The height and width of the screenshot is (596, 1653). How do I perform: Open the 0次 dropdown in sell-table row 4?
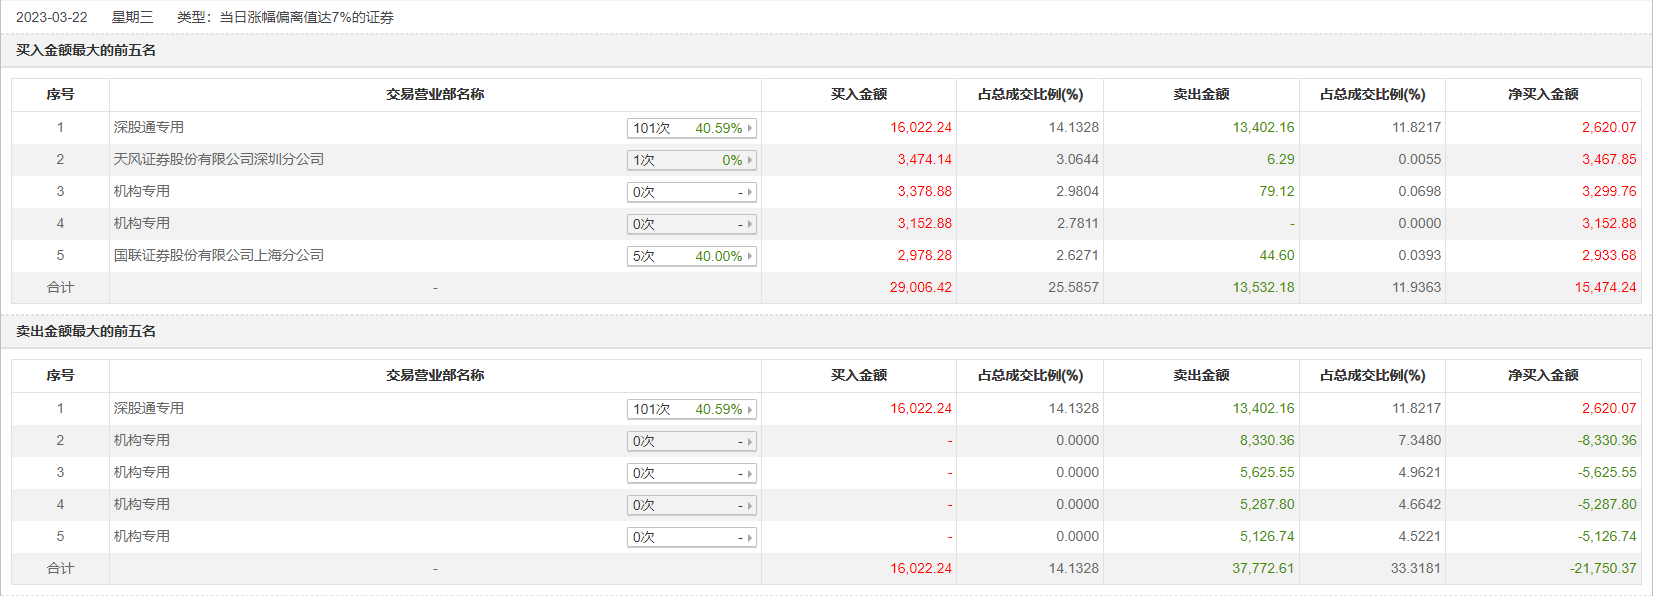pyautogui.click(x=691, y=505)
